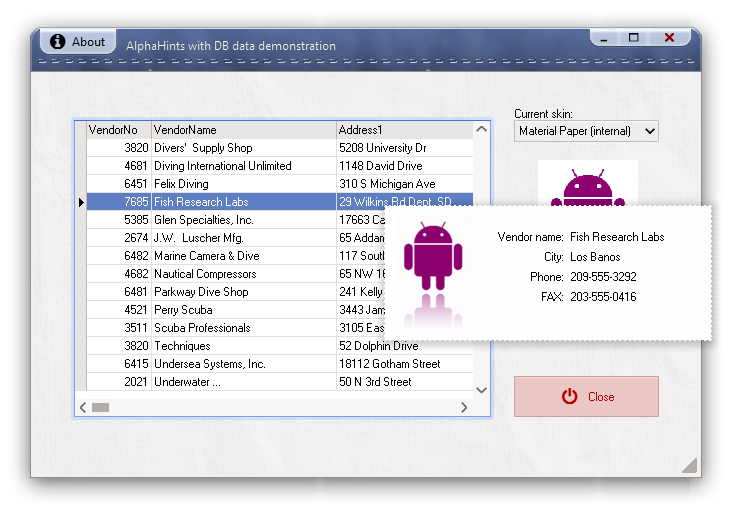Click the current row indicator arrow
This screenshot has height=512, width=730.
coord(81,202)
